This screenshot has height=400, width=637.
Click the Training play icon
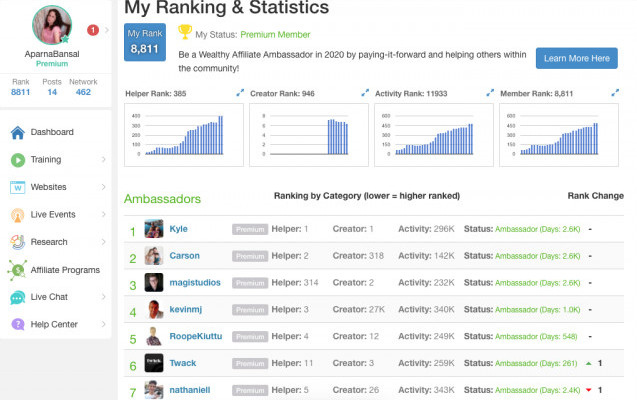17,160
